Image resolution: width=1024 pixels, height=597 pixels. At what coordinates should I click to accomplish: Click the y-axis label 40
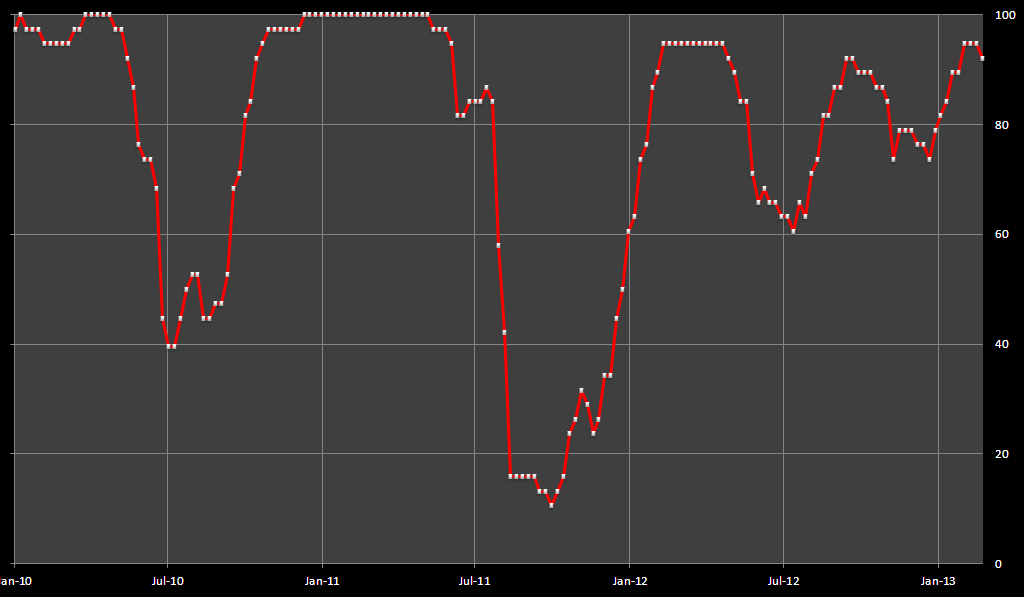point(1002,344)
